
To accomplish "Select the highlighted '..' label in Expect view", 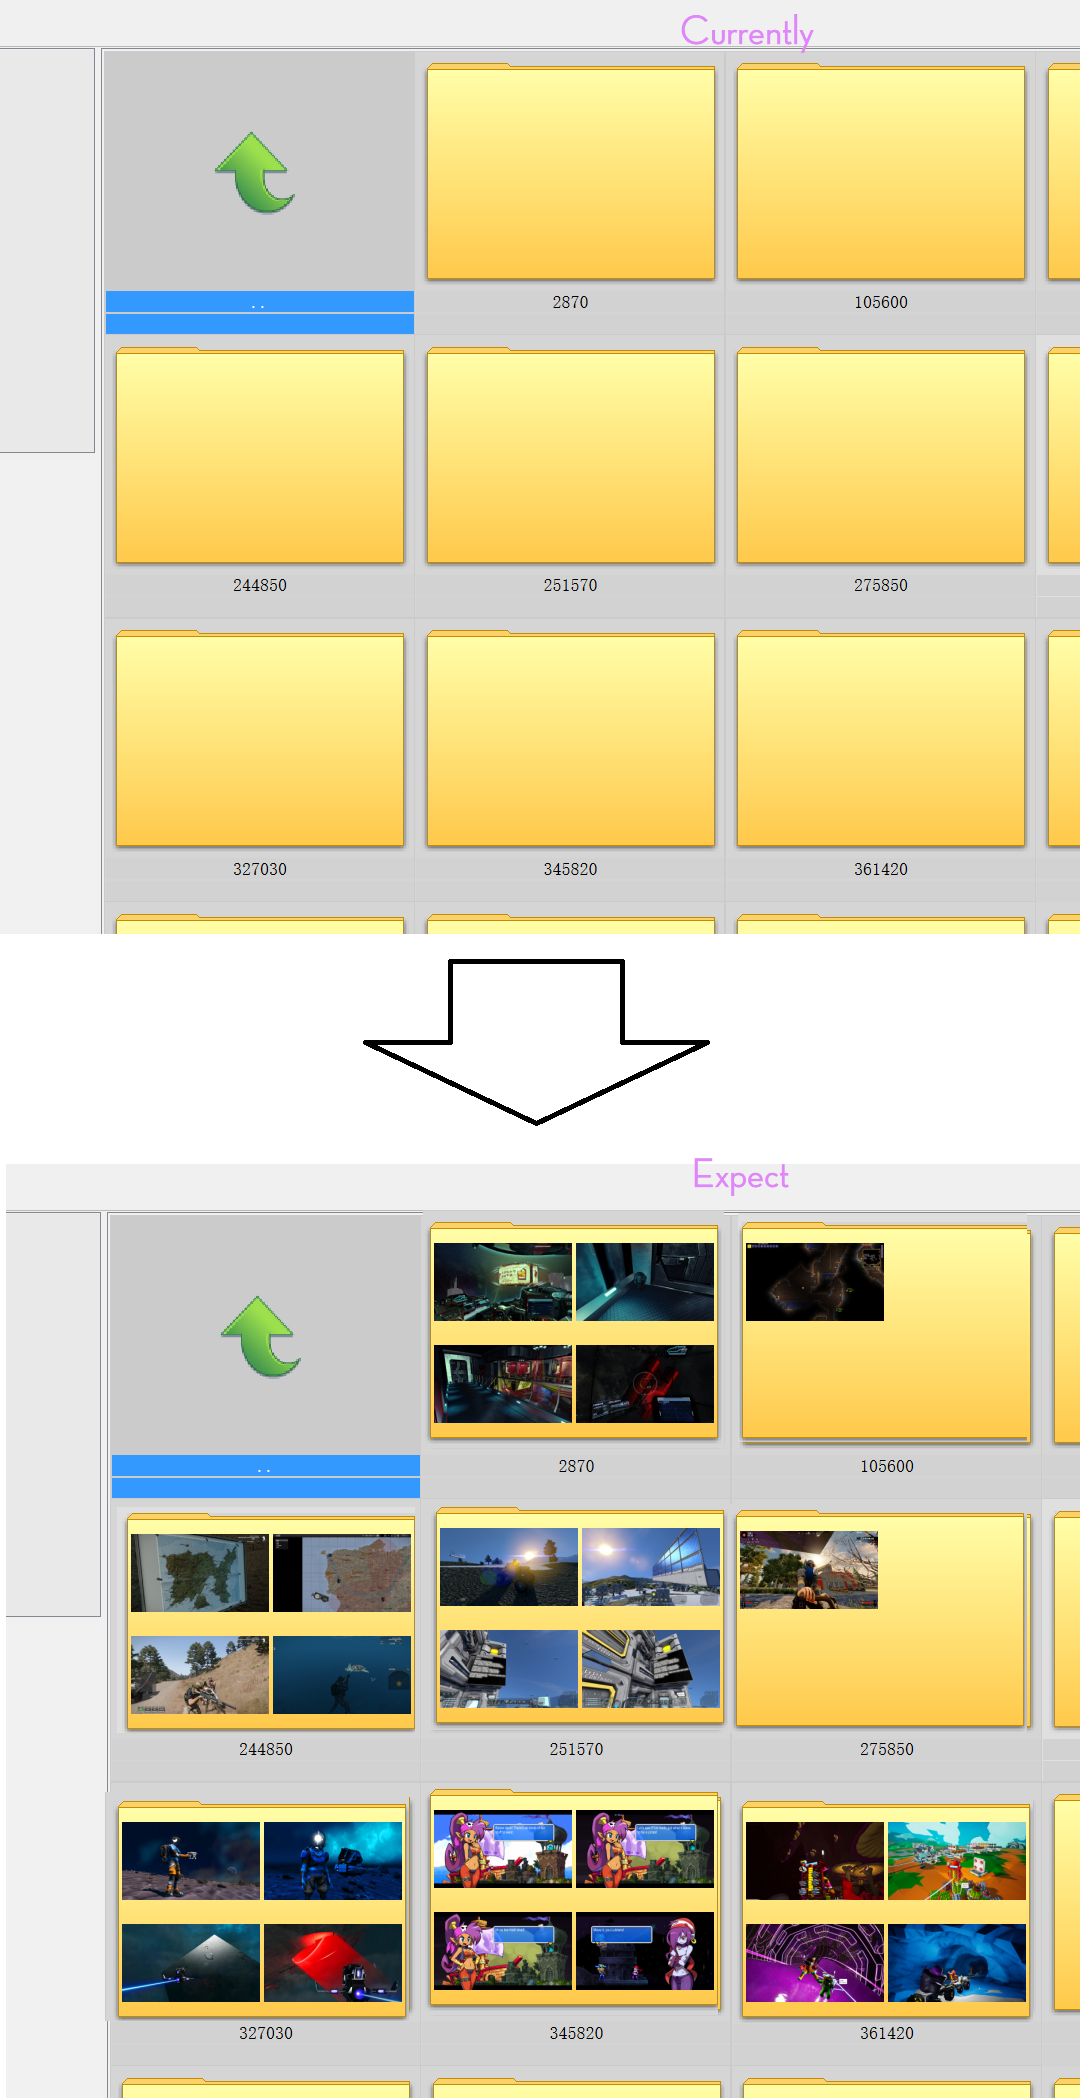I will (266, 1467).
